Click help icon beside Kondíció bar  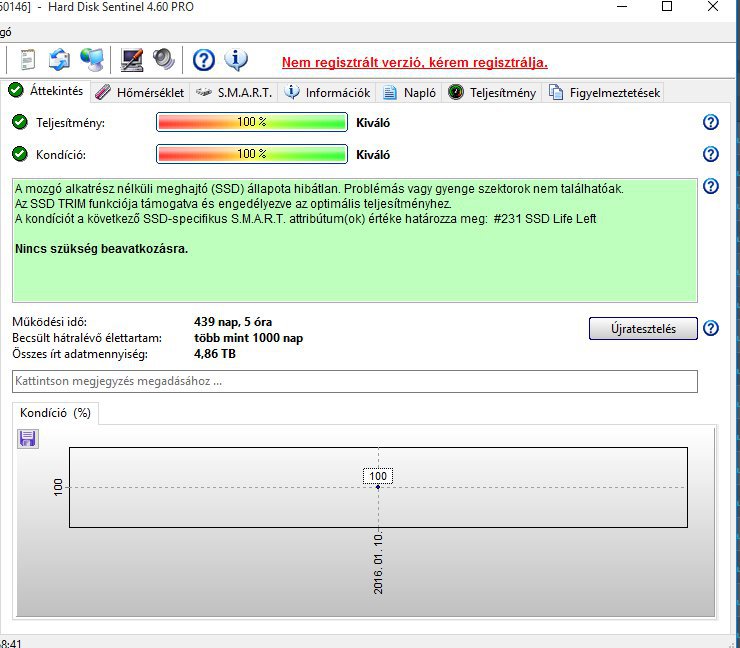[x=710, y=154]
